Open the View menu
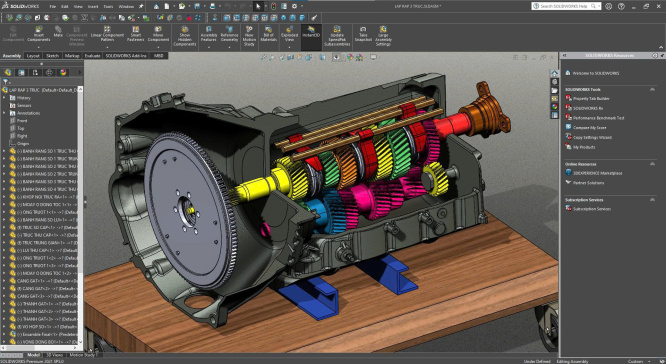 tap(78, 7)
